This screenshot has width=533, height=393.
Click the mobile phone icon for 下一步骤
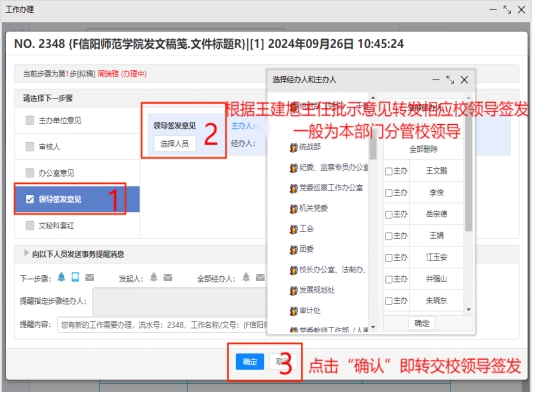coord(75,277)
